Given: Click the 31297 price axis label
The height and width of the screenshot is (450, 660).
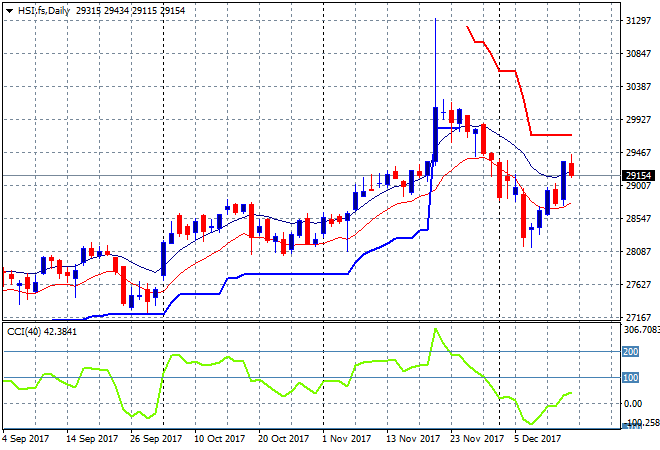Looking at the screenshot, I should (637, 21).
